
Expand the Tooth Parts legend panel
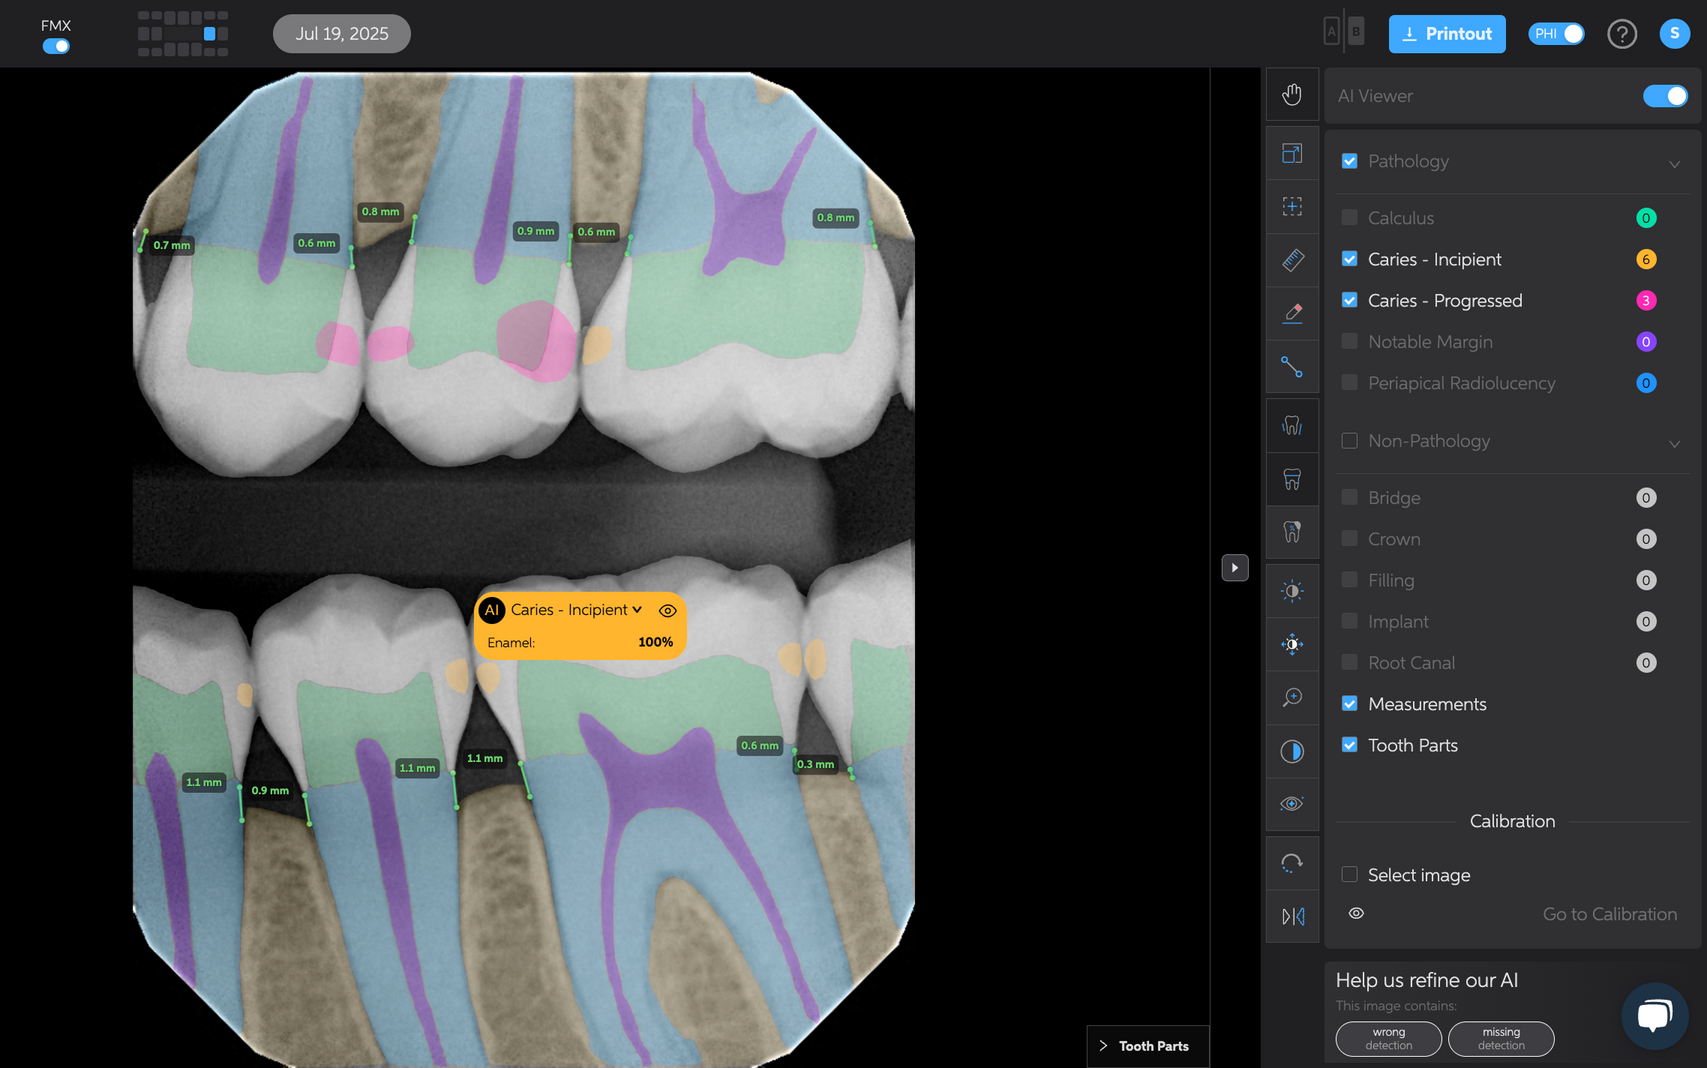point(1146,1046)
